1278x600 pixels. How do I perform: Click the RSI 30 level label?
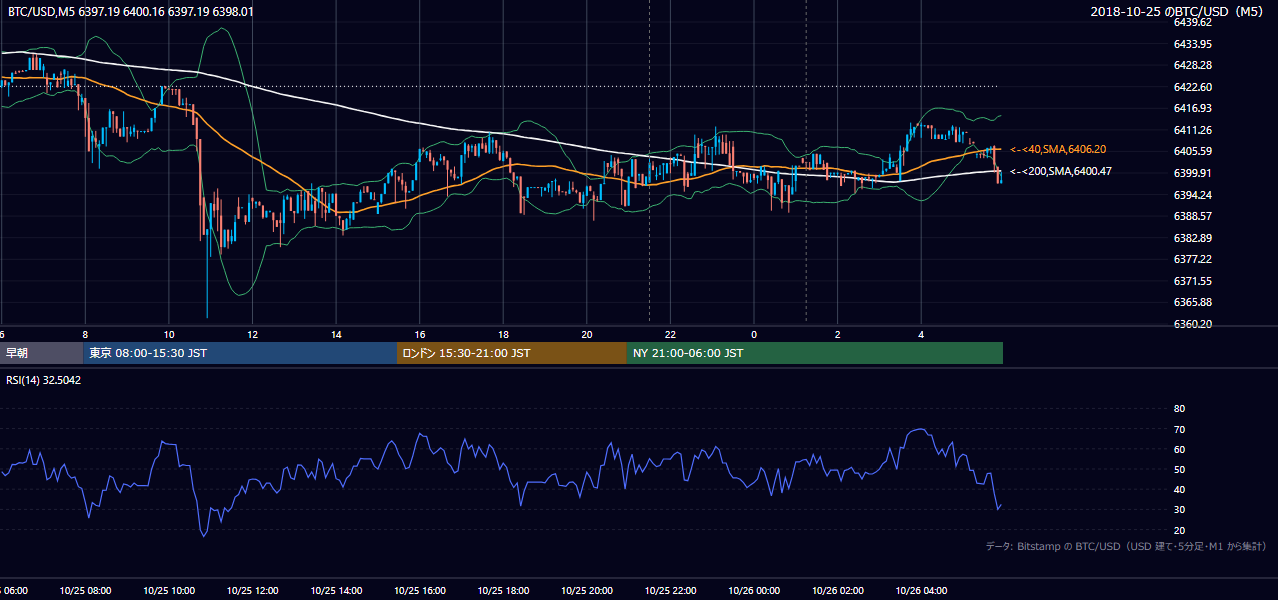[1179, 510]
